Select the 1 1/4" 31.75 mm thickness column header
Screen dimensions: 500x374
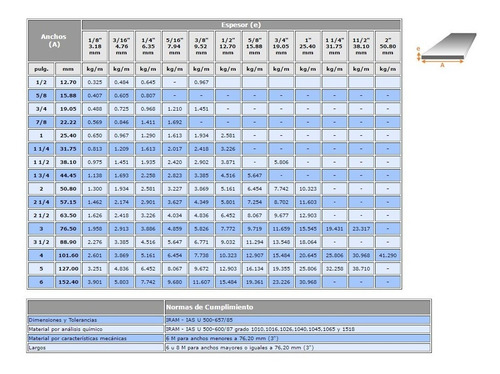point(334,46)
